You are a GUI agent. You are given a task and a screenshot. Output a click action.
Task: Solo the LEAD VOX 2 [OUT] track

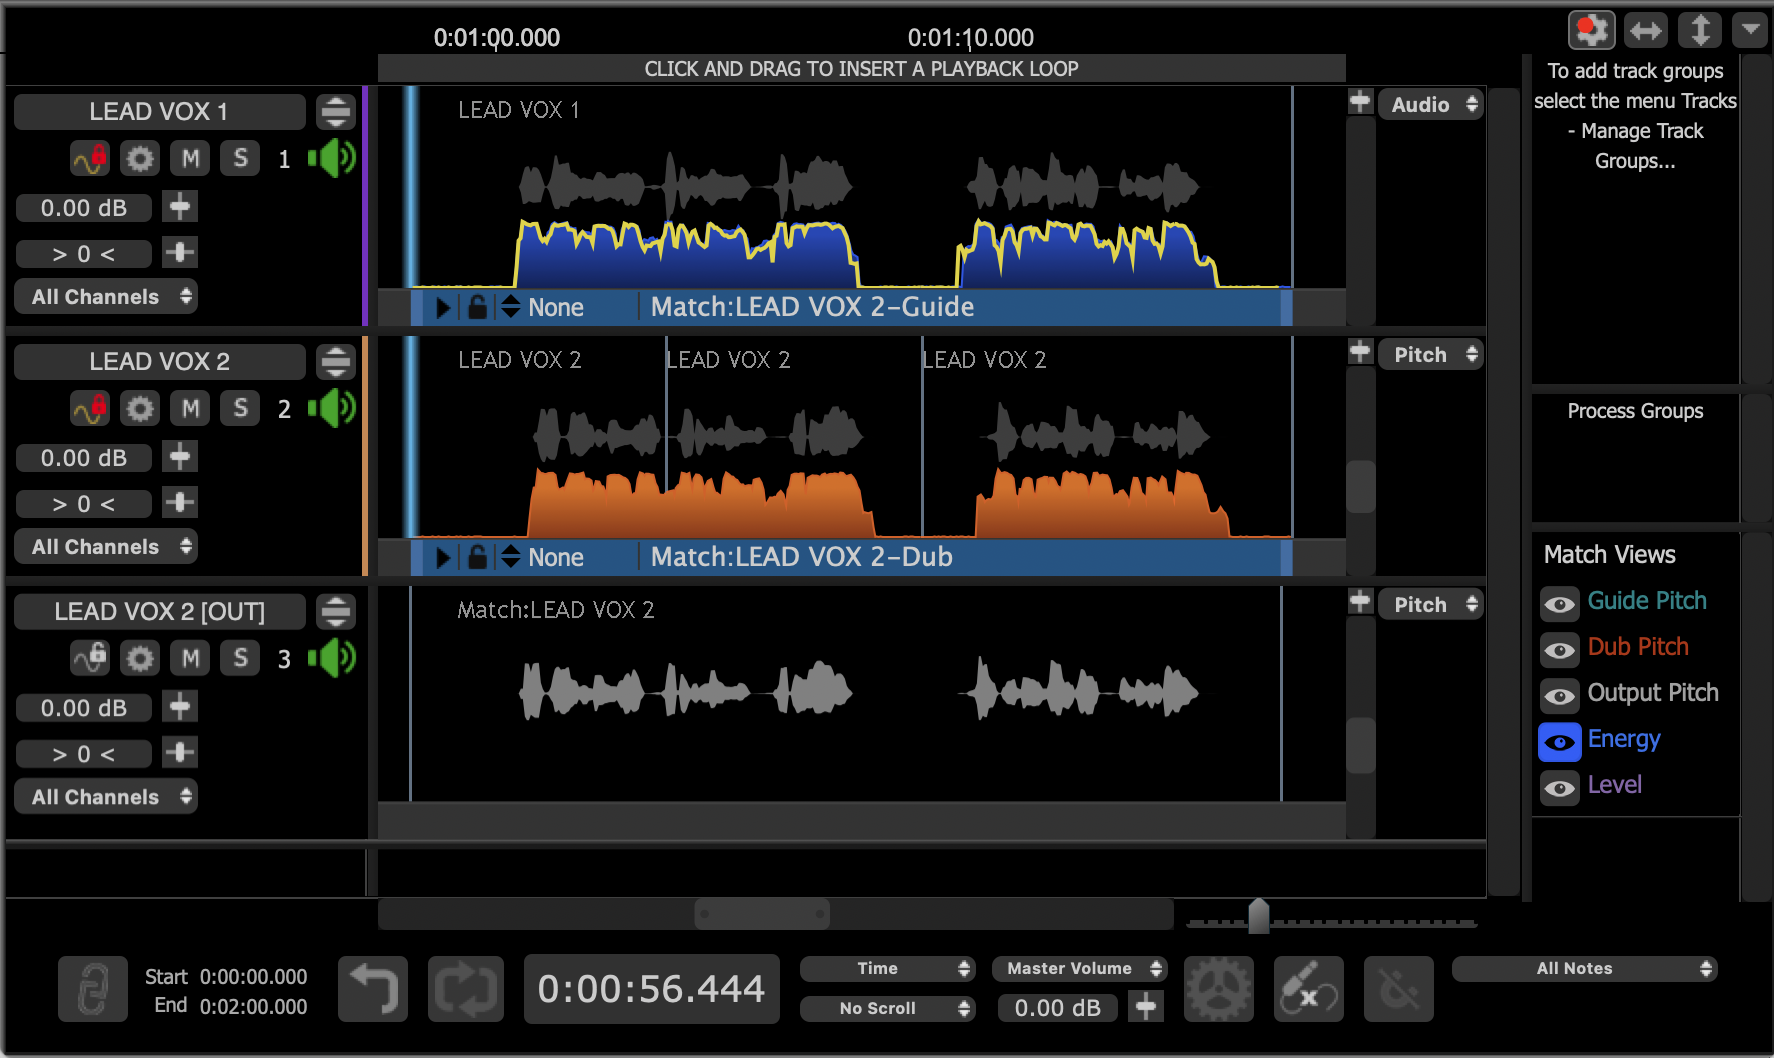coord(240,658)
